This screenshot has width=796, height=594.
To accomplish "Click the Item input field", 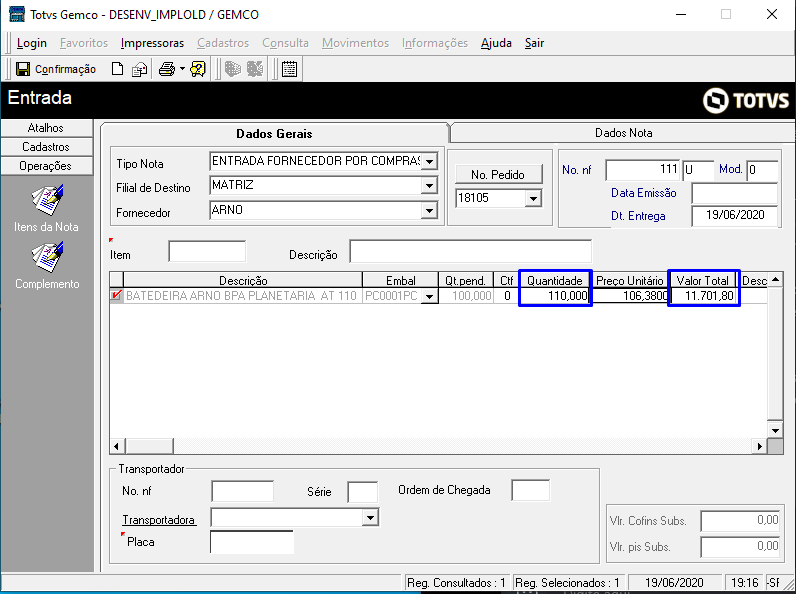I will [207, 252].
